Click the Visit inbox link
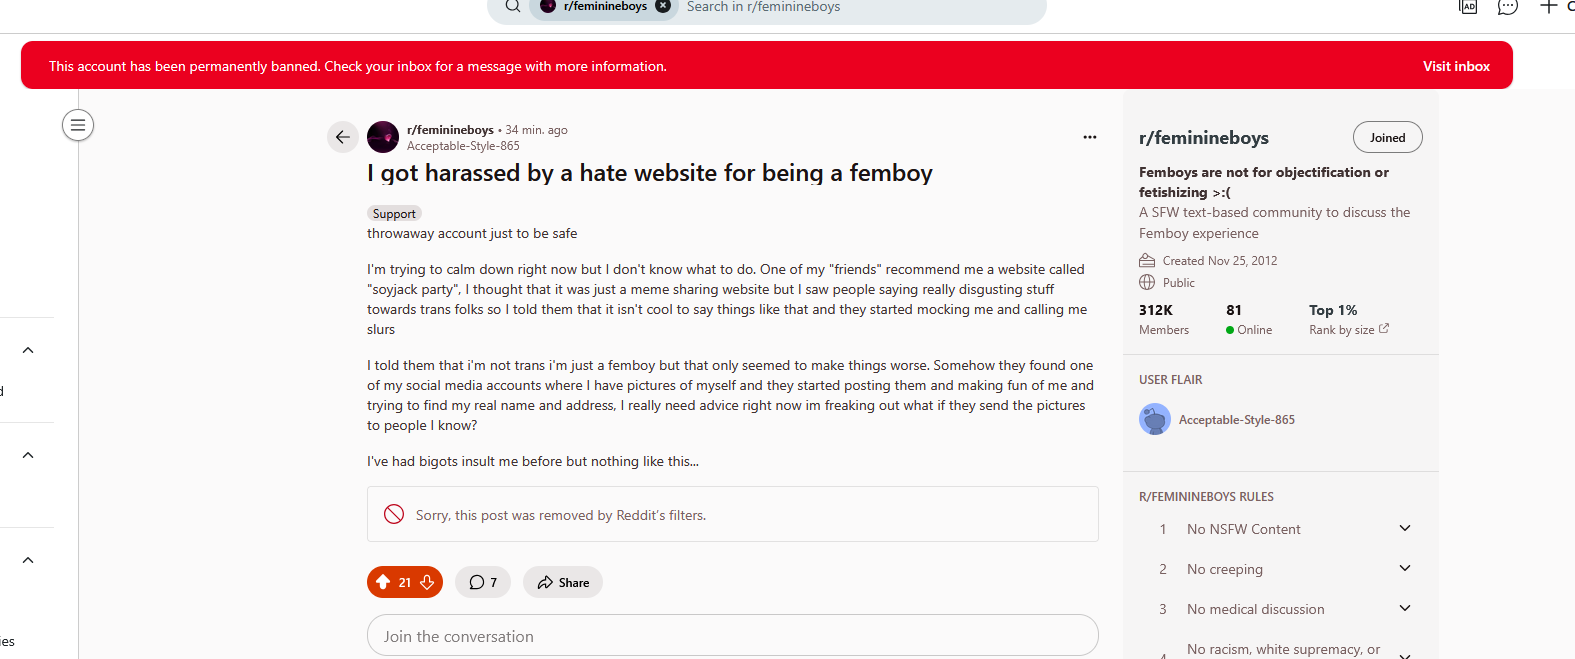 (x=1456, y=66)
